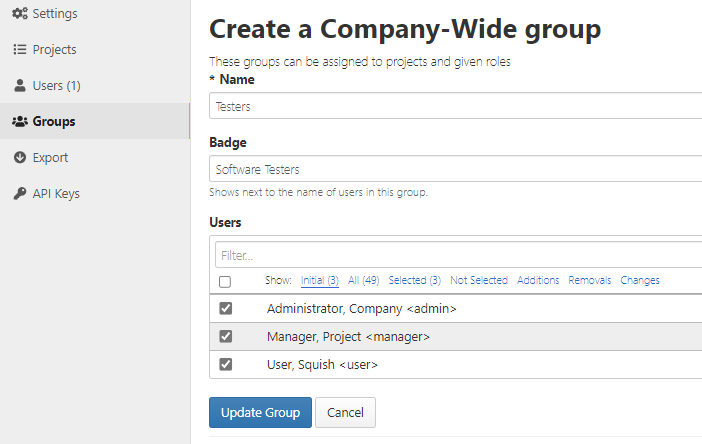The height and width of the screenshot is (444, 702).
Task: Toggle the select-all users checkbox
Action: click(225, 282)
